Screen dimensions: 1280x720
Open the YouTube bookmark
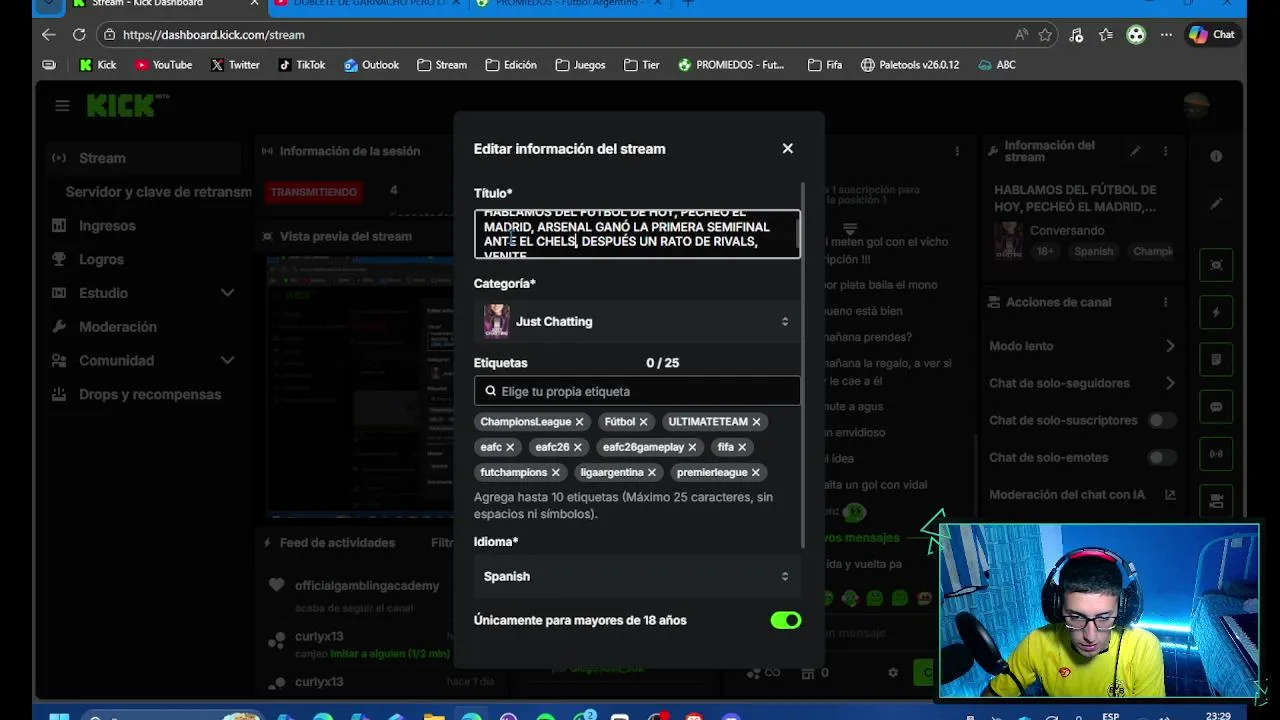click(x=163, y=65)
